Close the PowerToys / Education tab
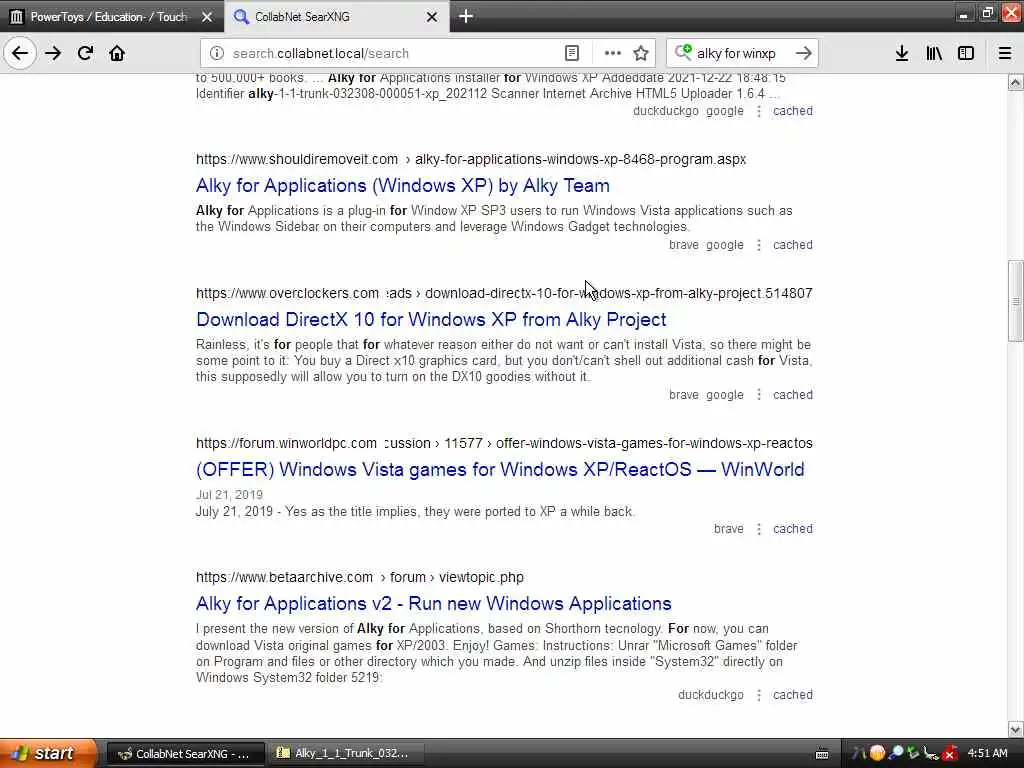 point(207,17)
